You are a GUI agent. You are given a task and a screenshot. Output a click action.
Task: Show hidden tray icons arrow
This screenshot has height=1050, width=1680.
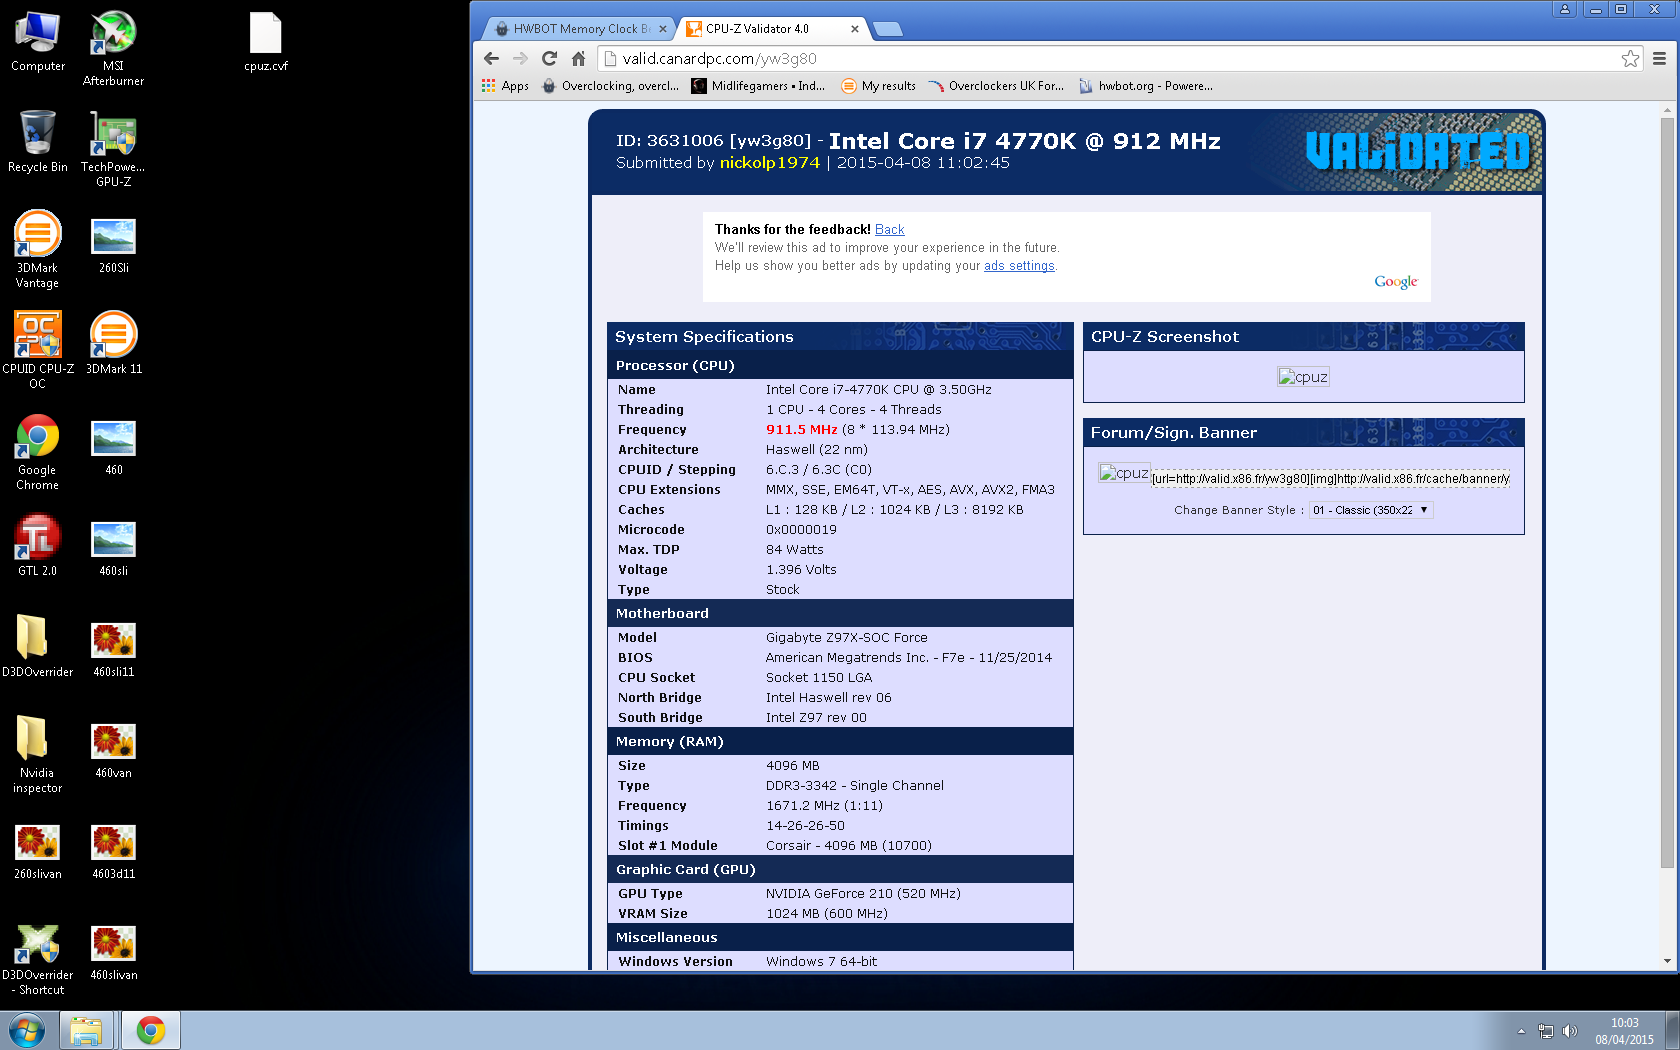click(x=1521, y=1031)
